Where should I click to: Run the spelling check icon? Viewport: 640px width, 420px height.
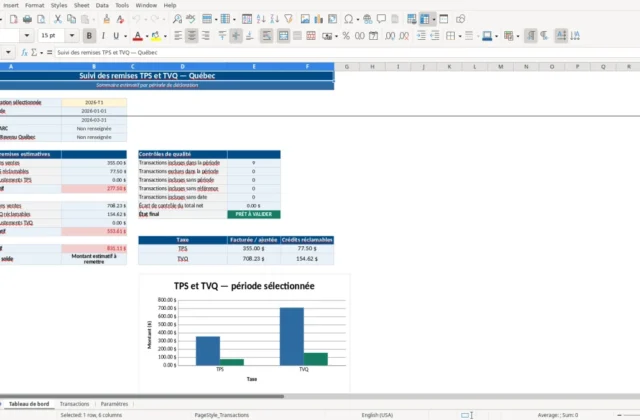191,19
